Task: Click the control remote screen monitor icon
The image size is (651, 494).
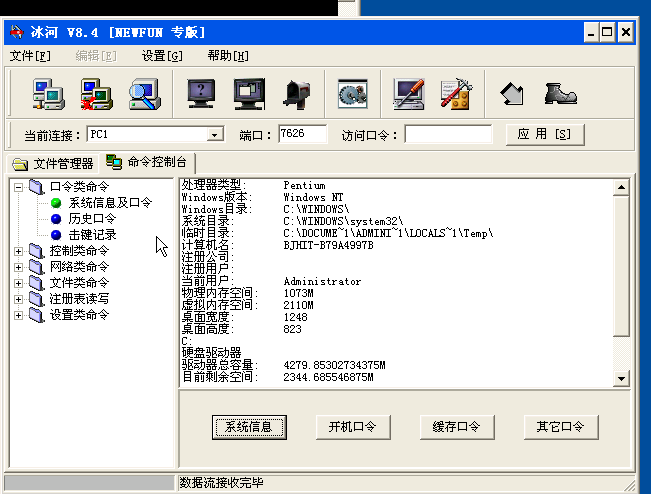Action: (x=249, y=94)
